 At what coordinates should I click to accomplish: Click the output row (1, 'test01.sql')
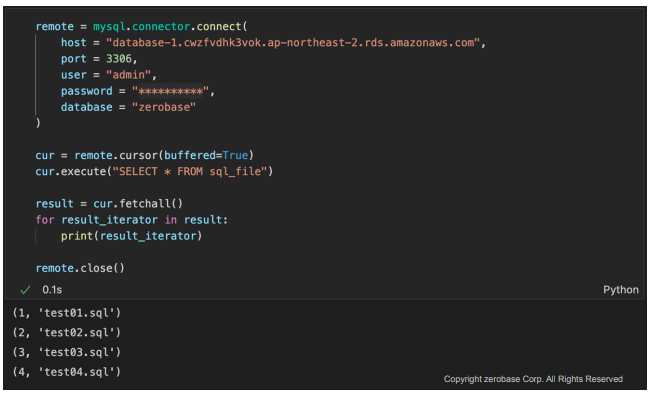point(67,313)
